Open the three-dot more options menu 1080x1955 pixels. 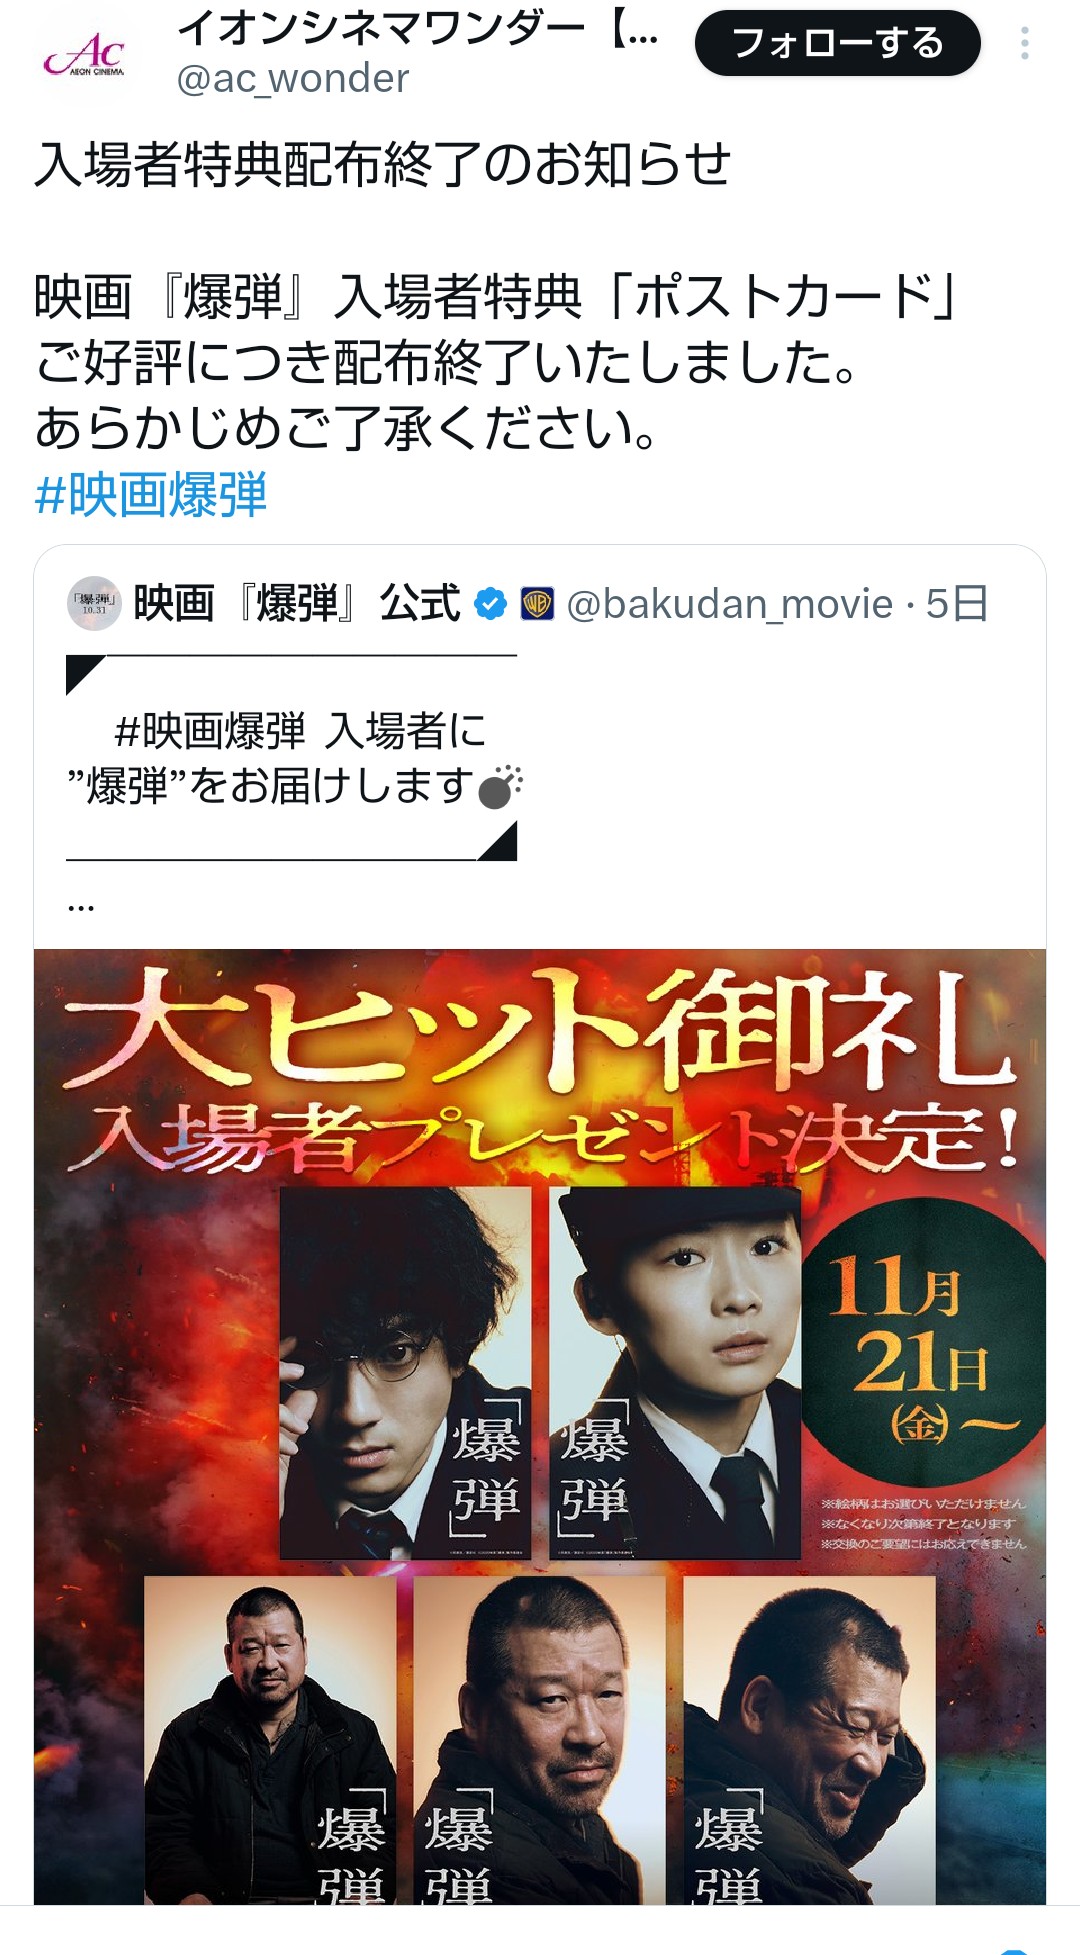pos(1025,43)
